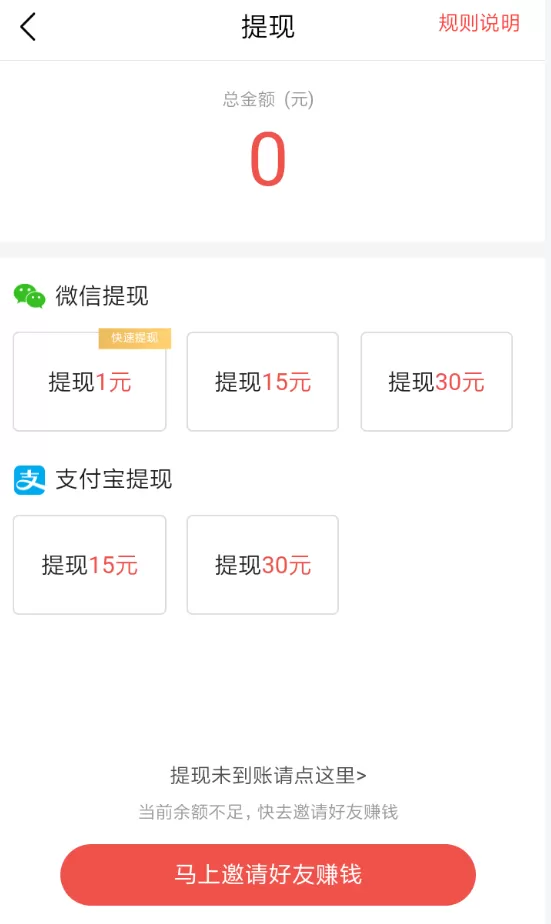Tap the chevron after 提现未到账请点这里
The width and height of the screenshot is (551, 924).
tap(361, 776)
